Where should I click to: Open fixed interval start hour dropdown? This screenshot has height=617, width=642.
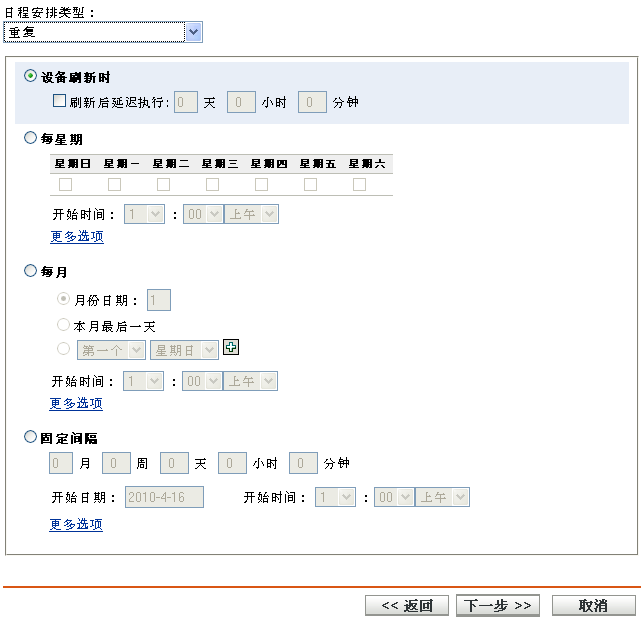click(x=335, y=497)
